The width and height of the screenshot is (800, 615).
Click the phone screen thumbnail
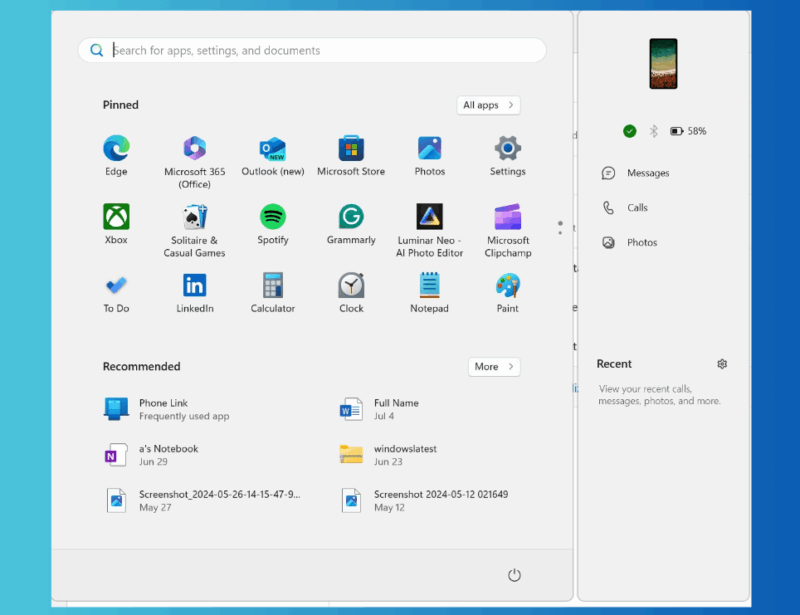(663, 62)
